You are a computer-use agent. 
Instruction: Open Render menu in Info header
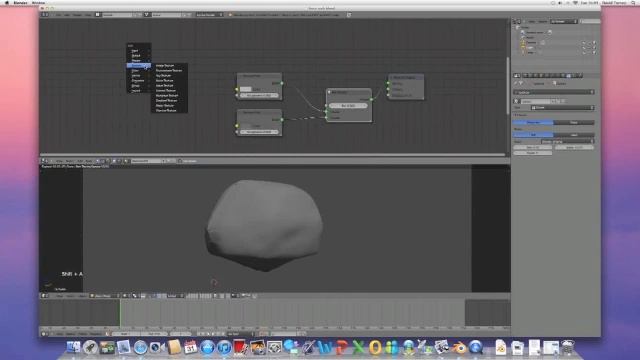(x=77, y=15)
